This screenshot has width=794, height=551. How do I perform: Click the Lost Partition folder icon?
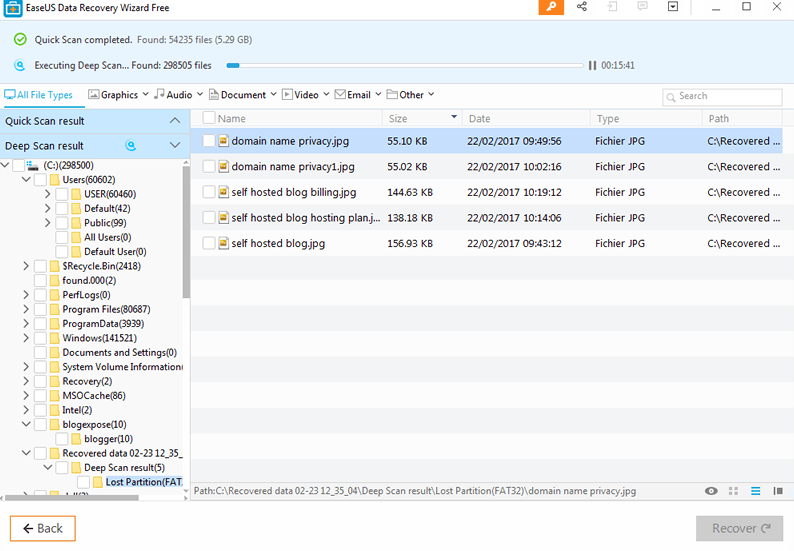98,482
